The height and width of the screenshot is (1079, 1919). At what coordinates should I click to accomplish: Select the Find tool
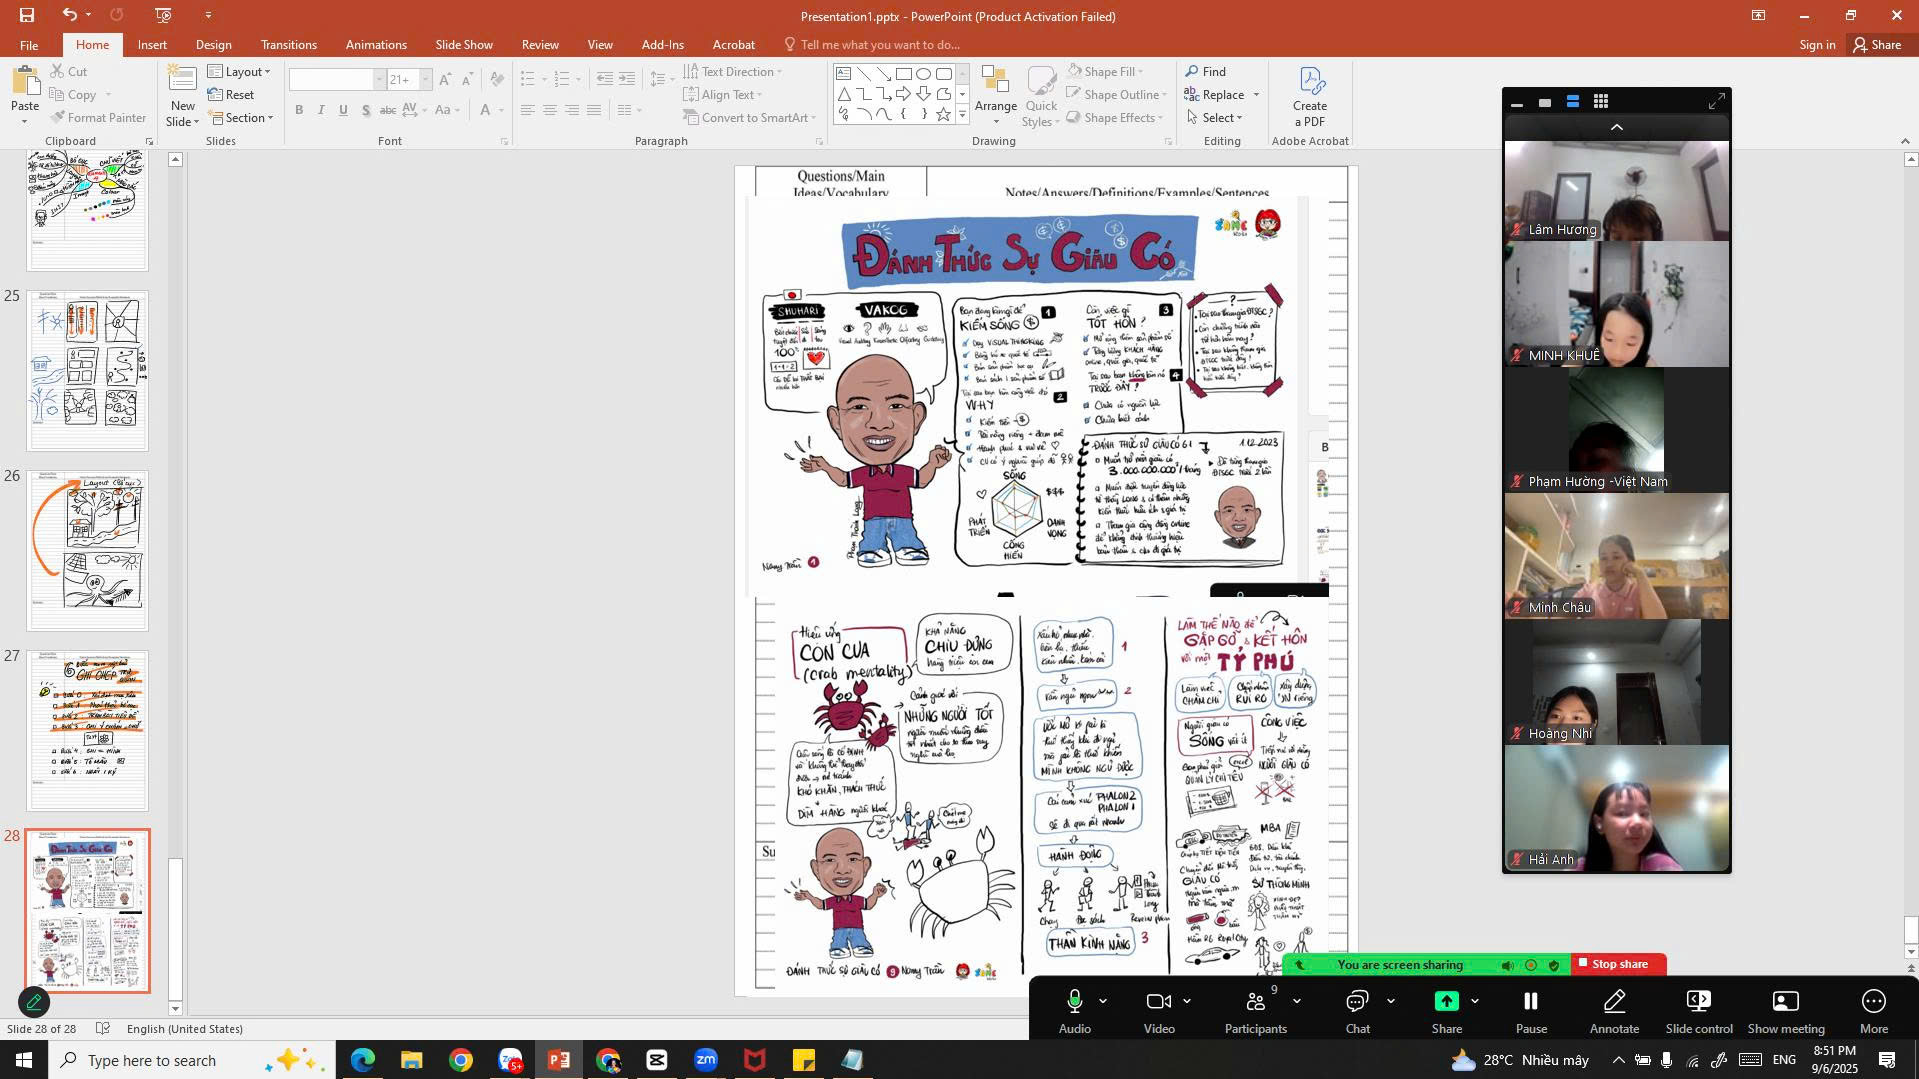click(x=1206, y=71)
